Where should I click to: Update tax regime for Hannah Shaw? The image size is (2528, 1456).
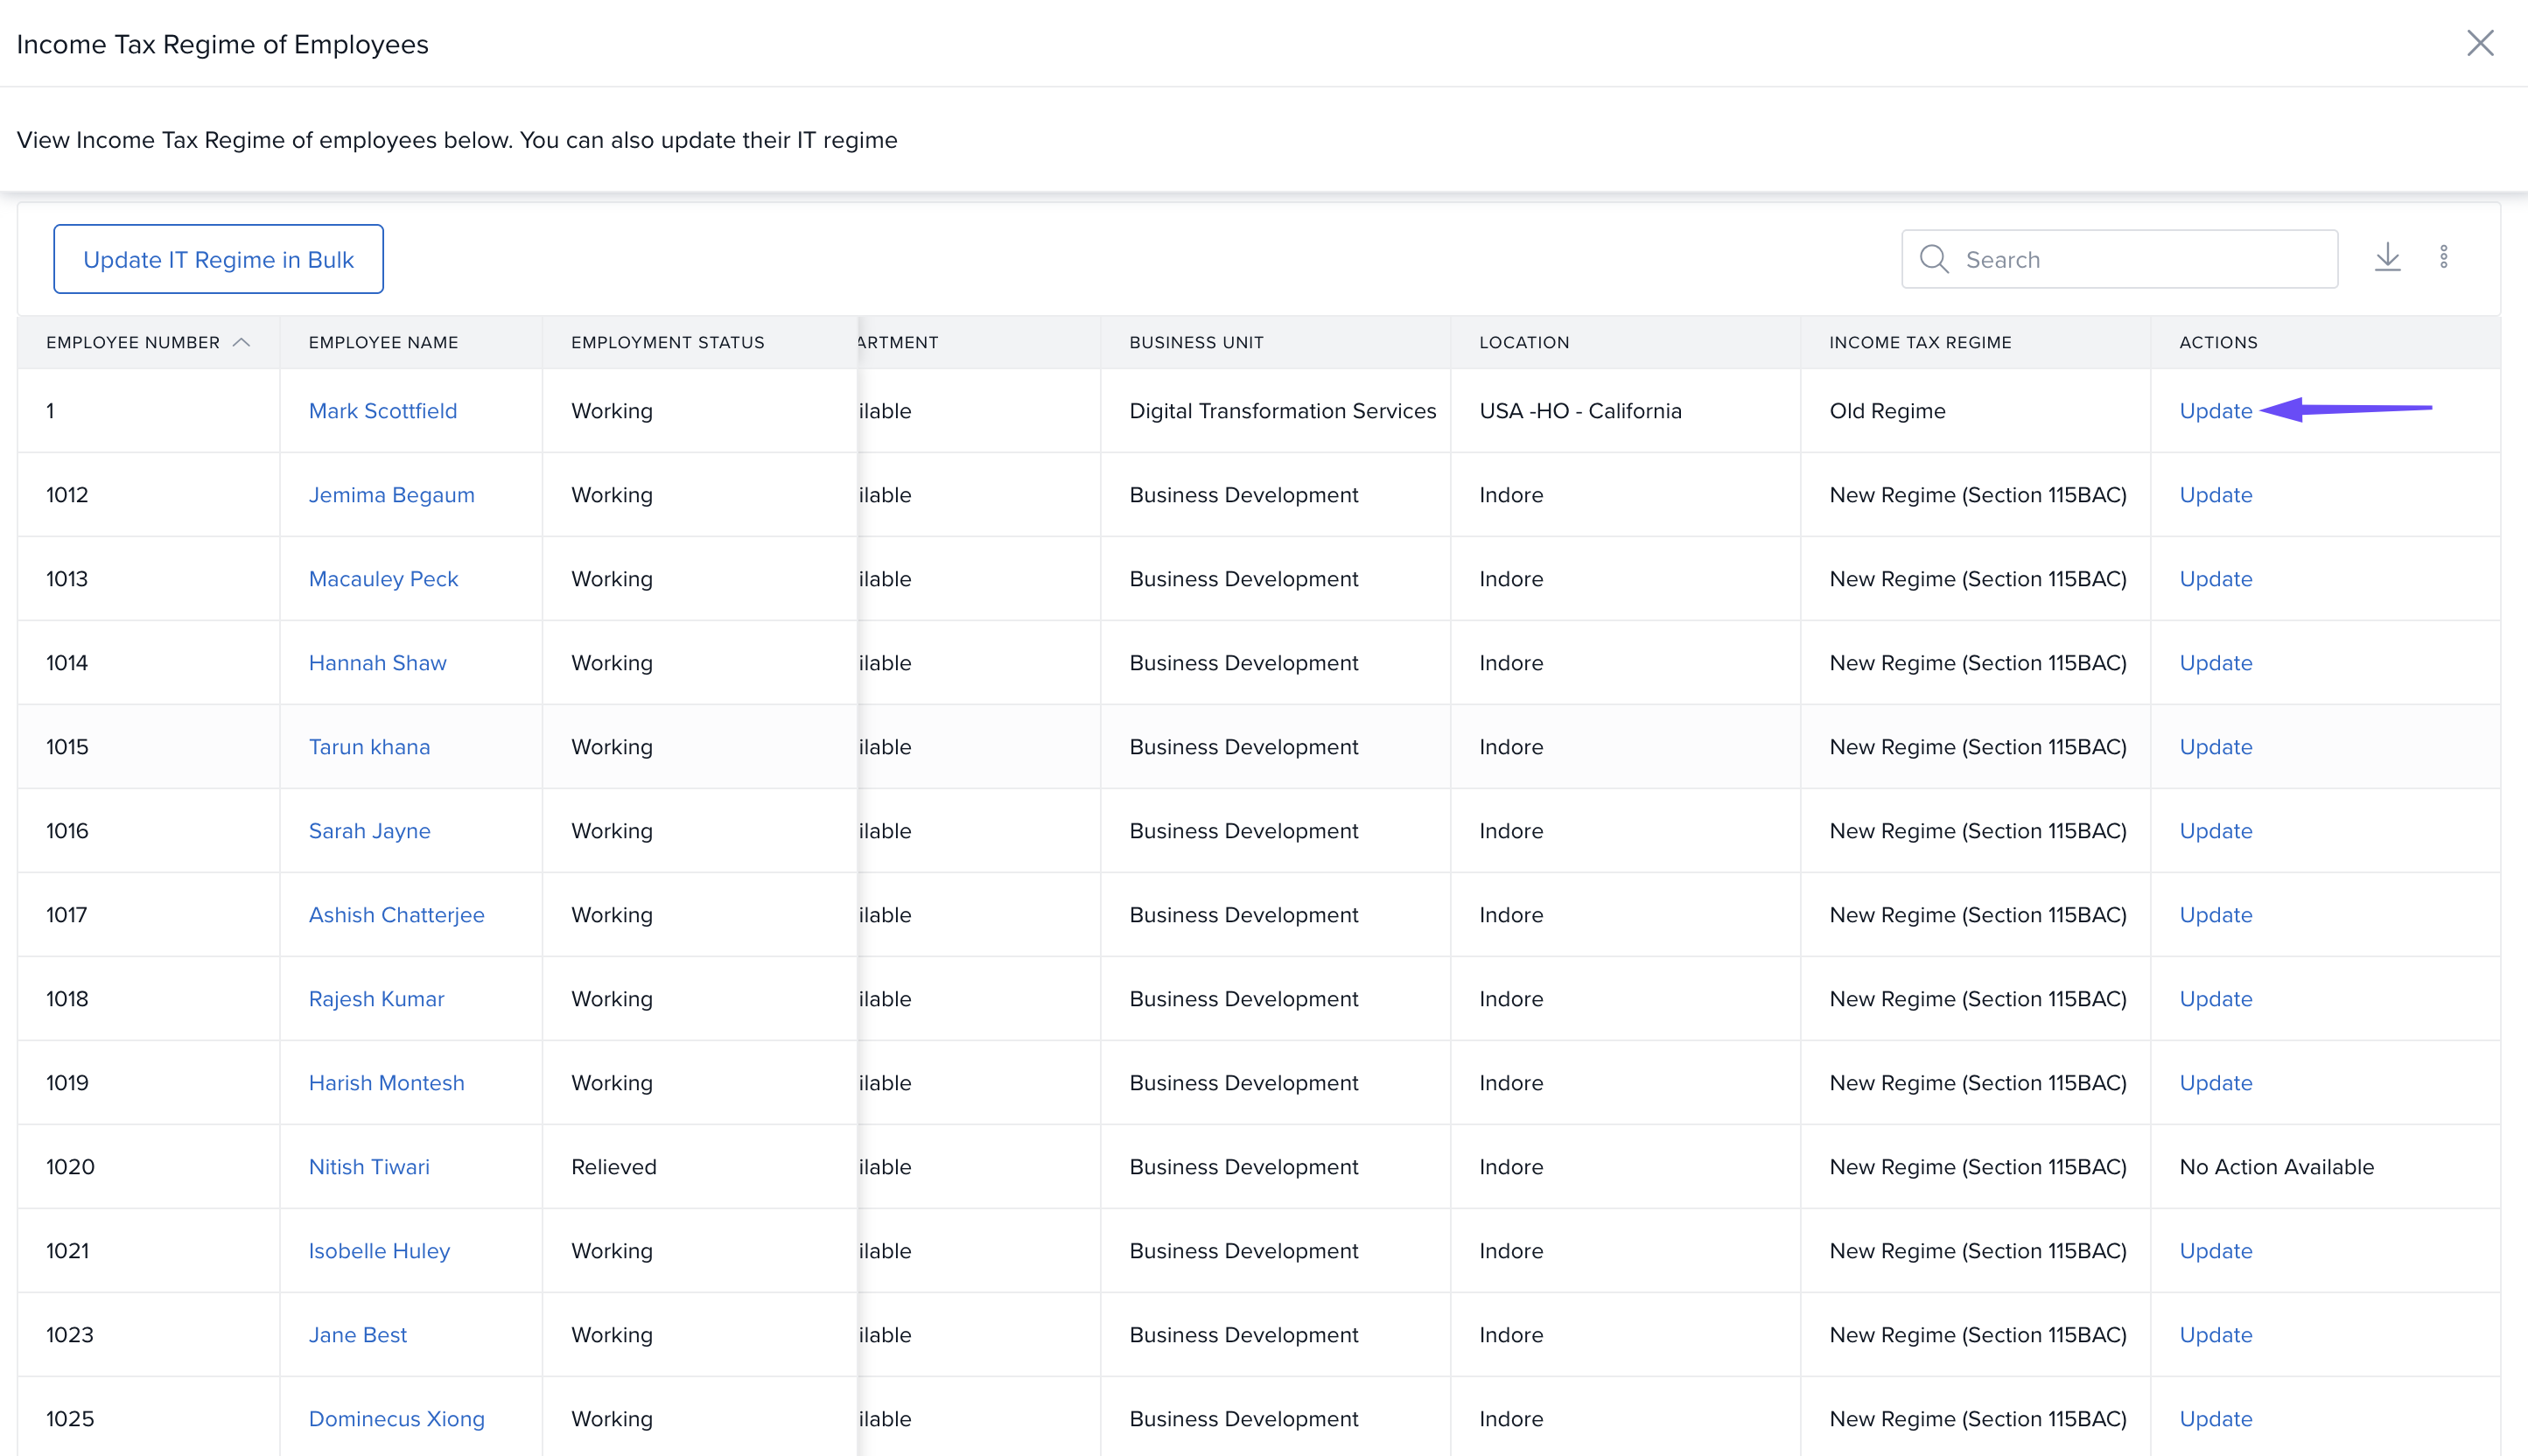tap(2215, 663)
